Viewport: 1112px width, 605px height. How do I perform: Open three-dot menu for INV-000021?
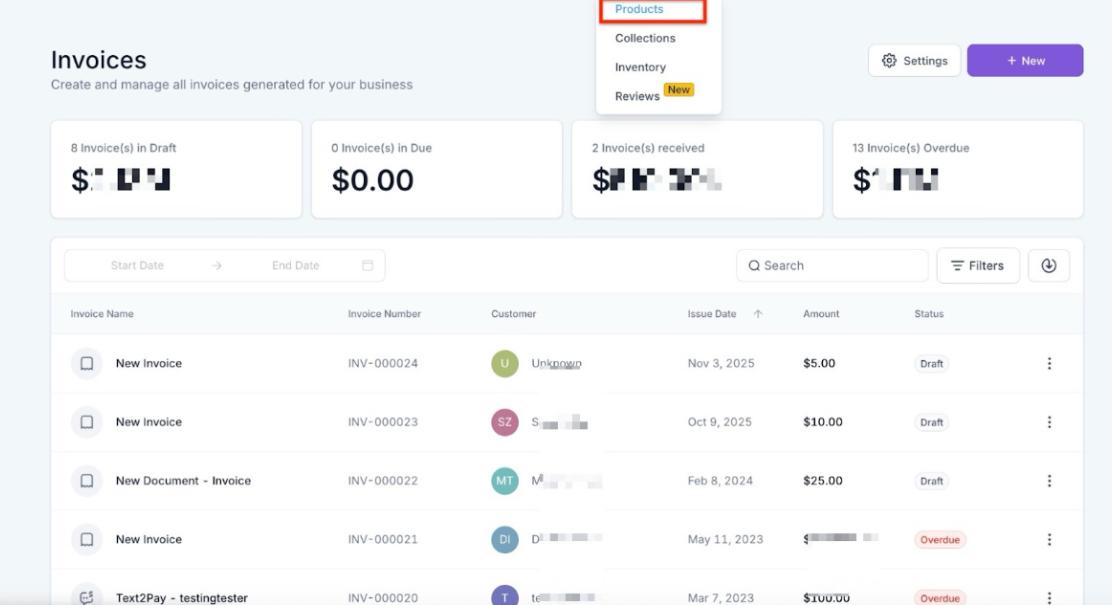point(1049,540)
